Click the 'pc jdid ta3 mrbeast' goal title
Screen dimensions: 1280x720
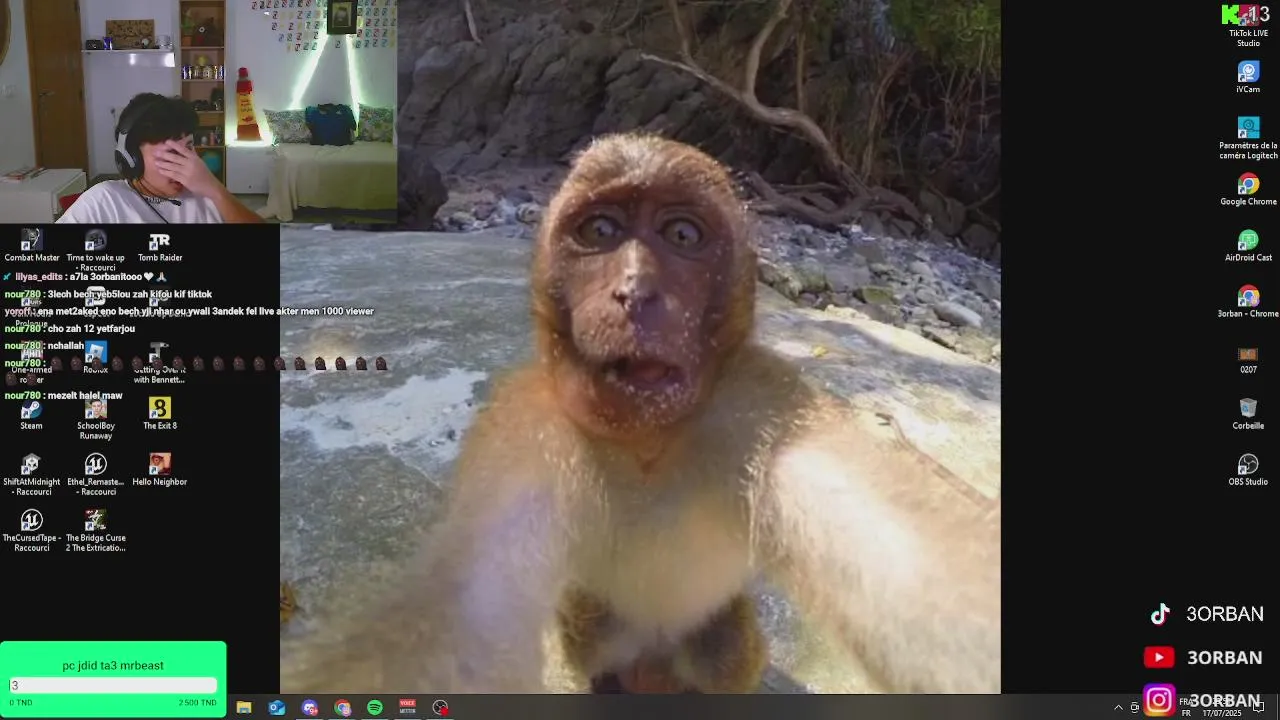click(113, 665)
